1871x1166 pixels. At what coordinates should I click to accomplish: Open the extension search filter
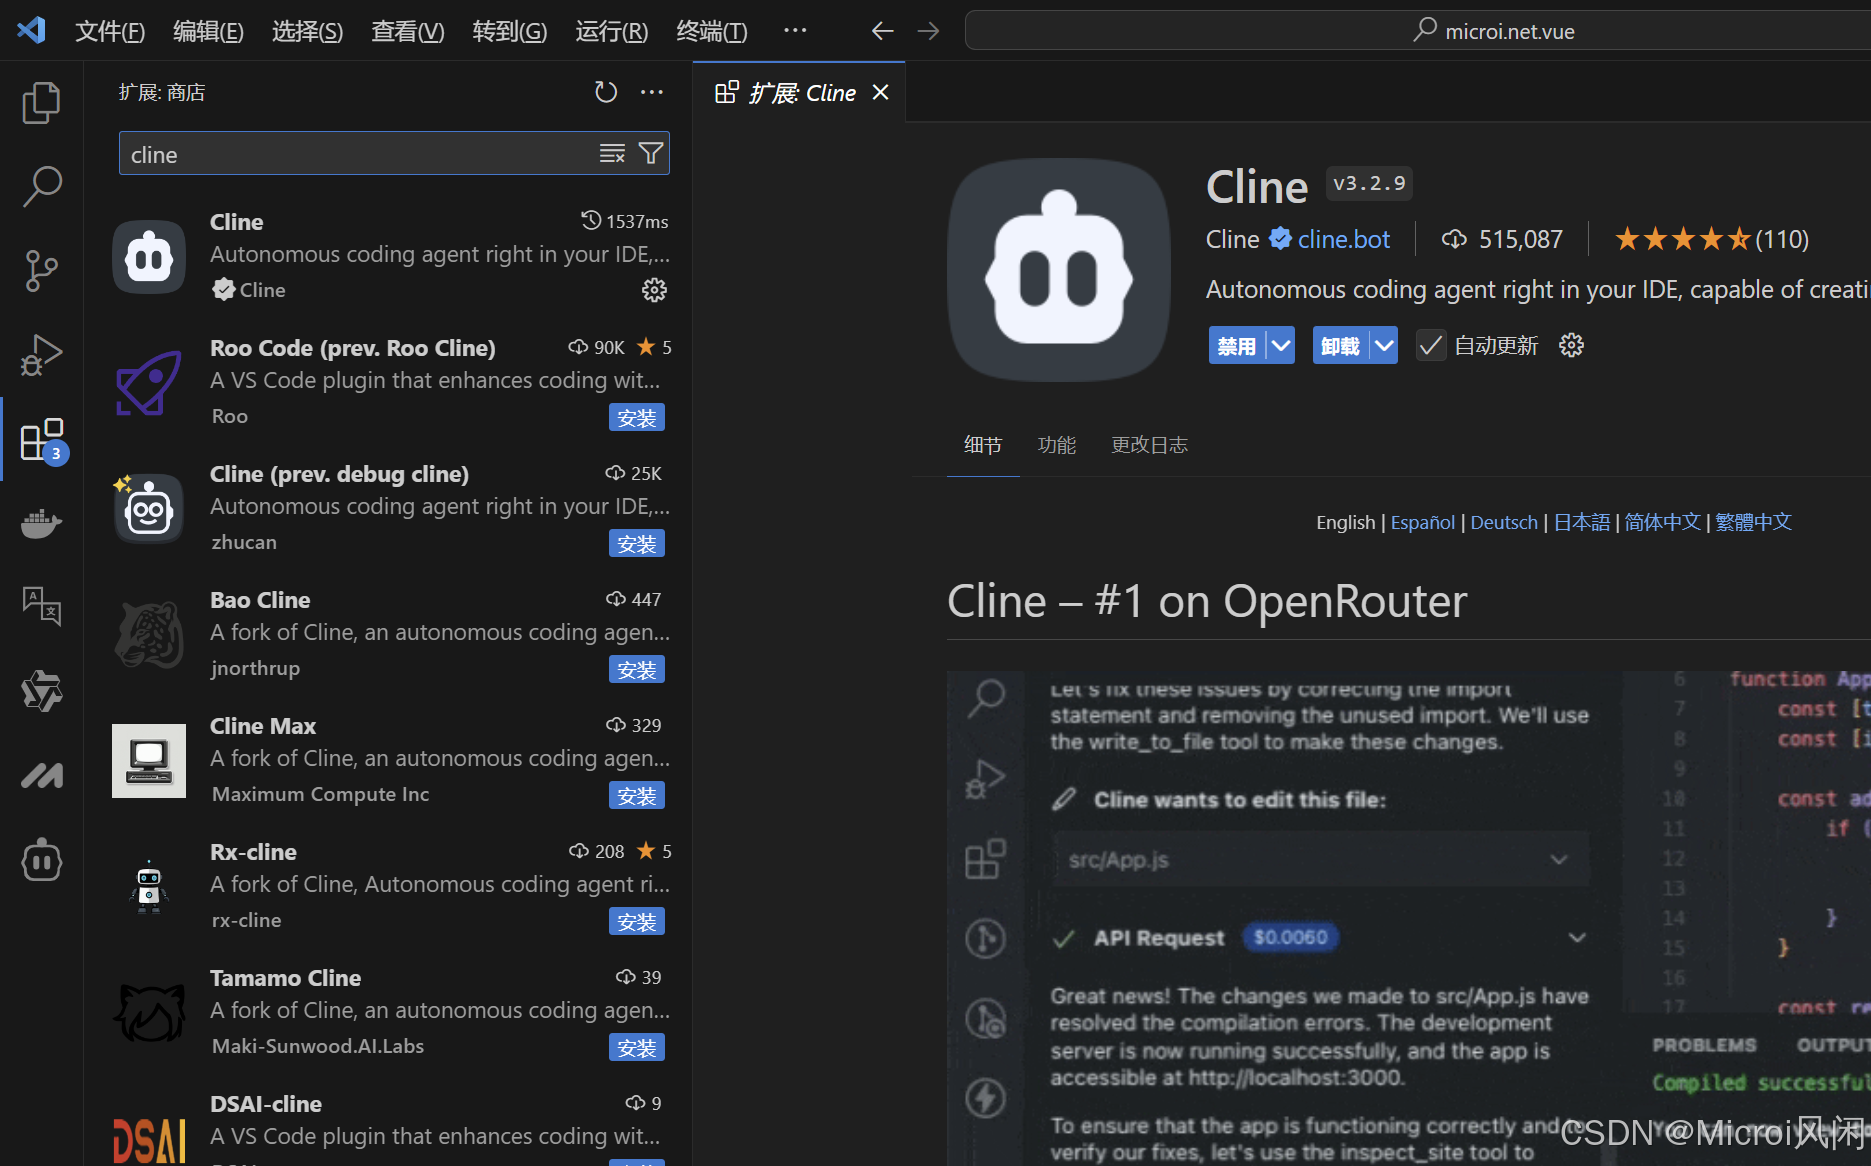[x=651, y=153]
